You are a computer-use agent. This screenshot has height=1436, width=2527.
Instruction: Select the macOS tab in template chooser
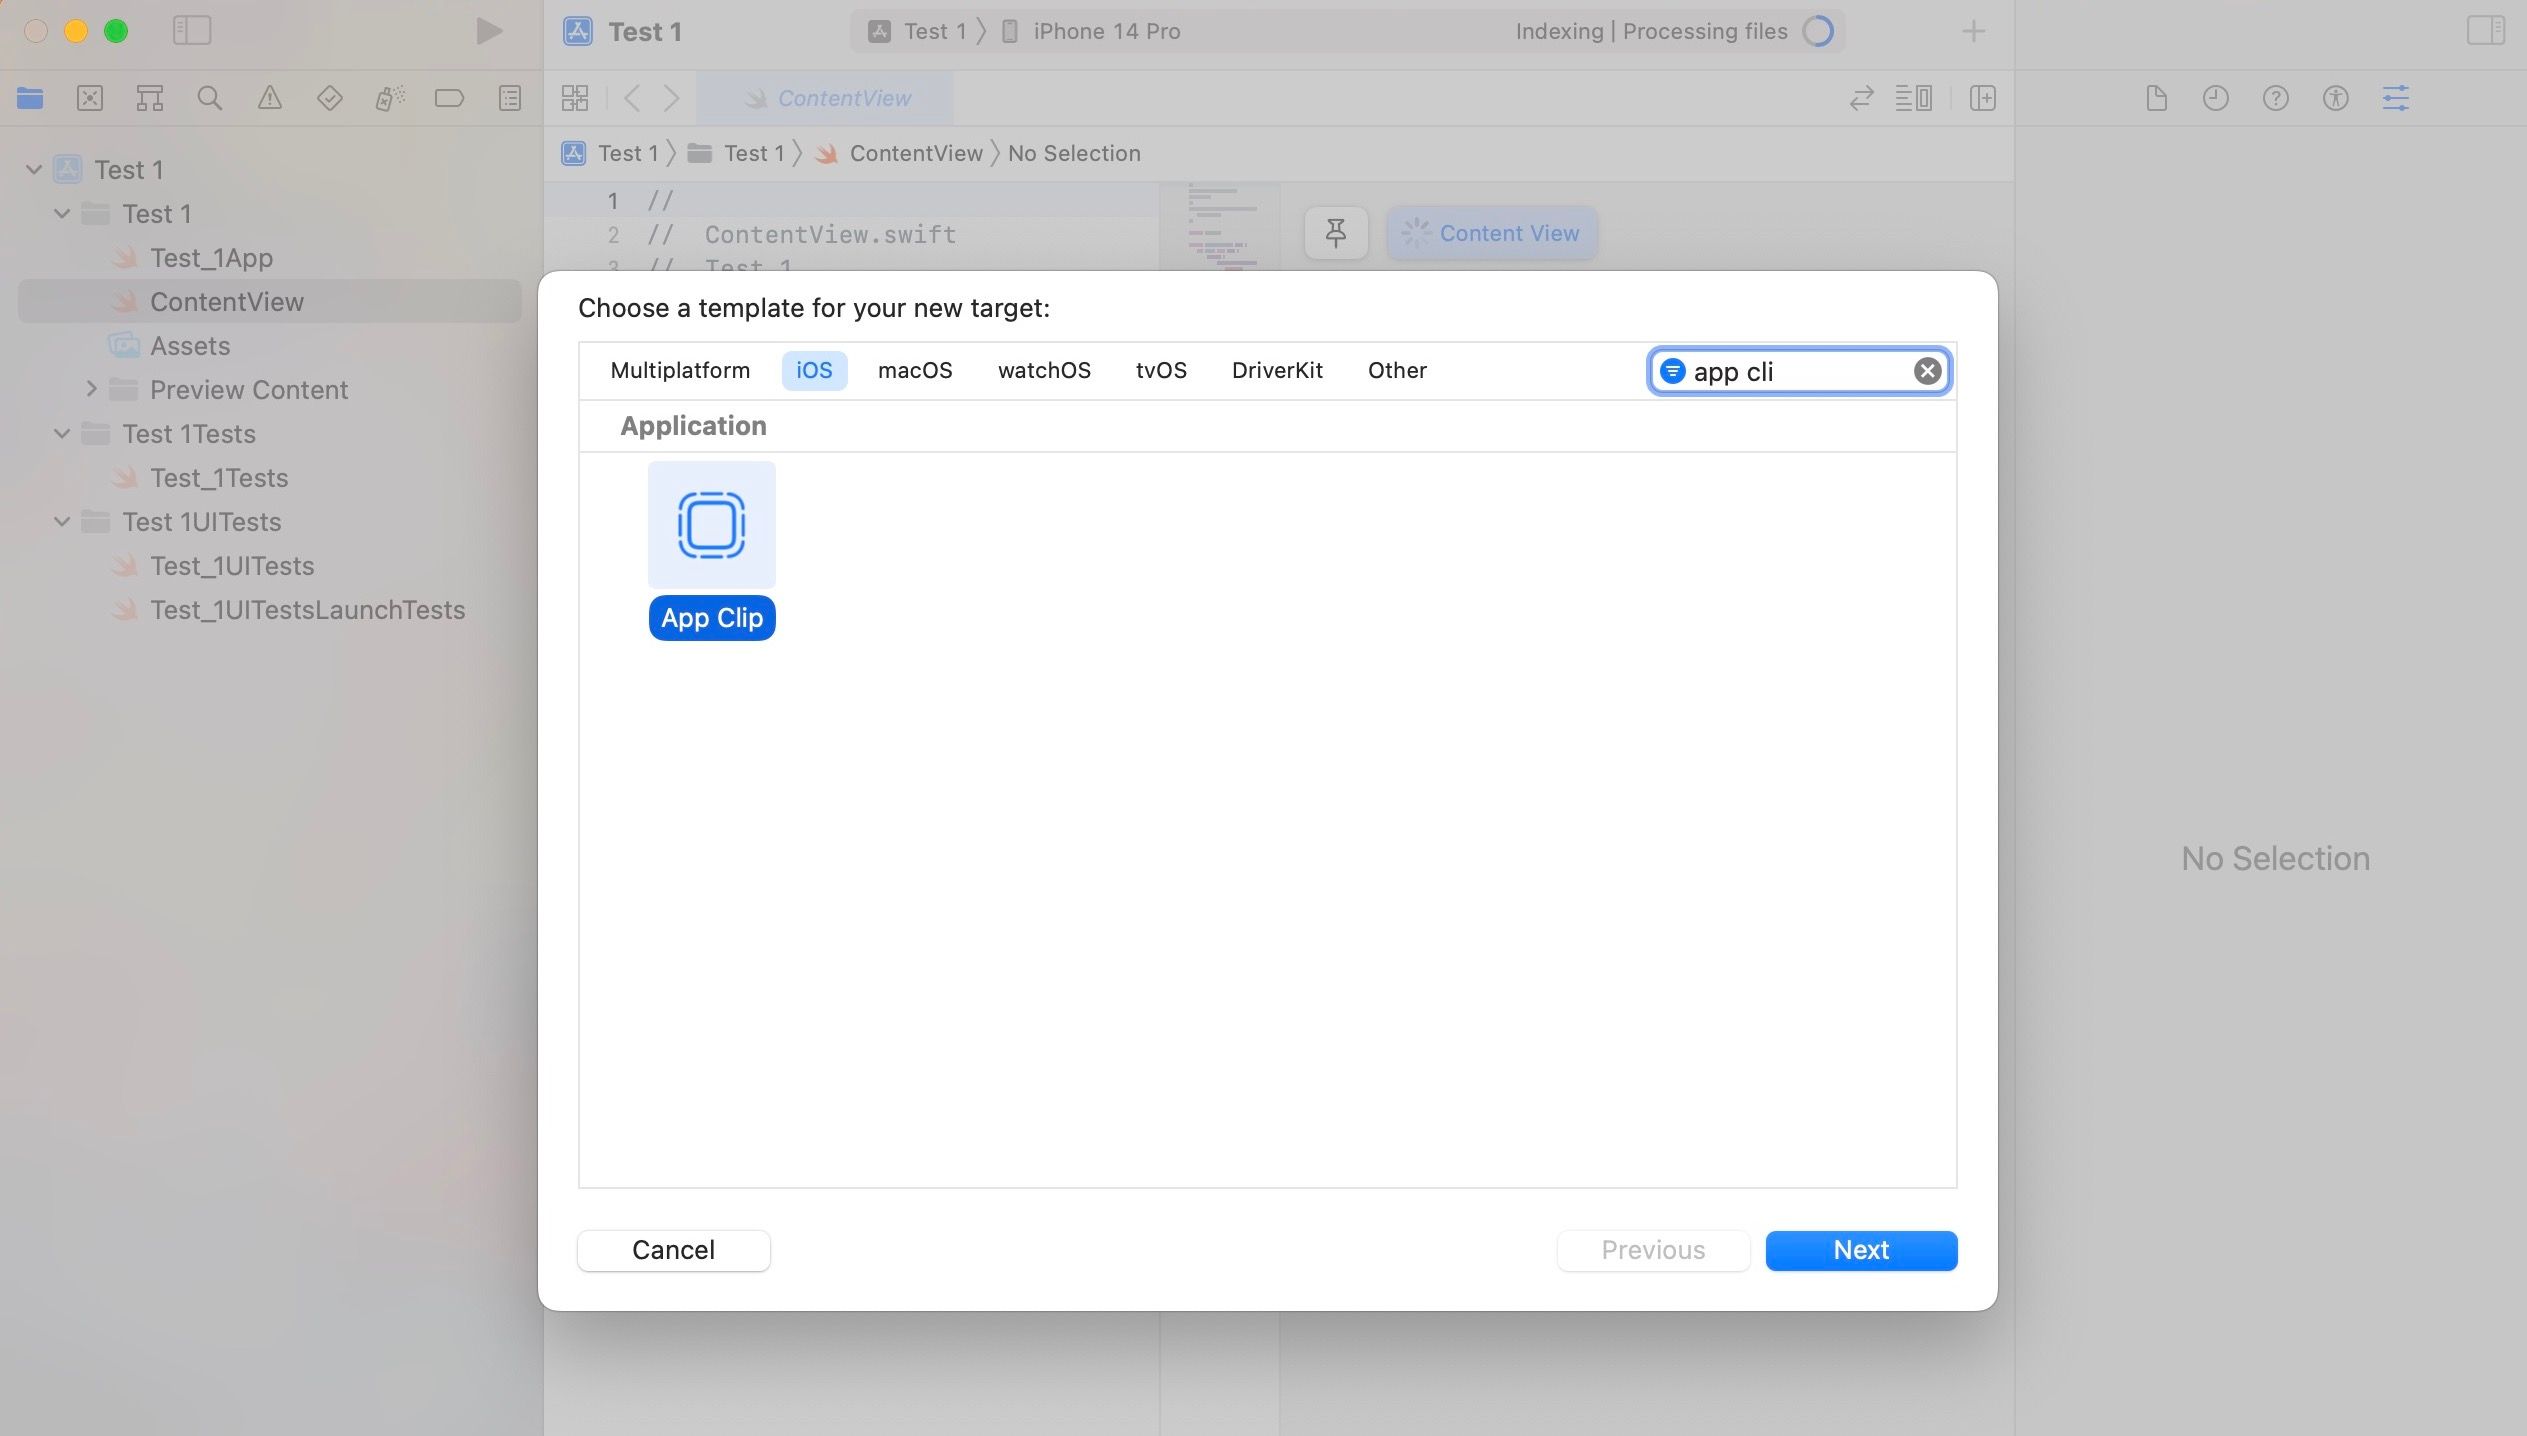coord(915,370)
